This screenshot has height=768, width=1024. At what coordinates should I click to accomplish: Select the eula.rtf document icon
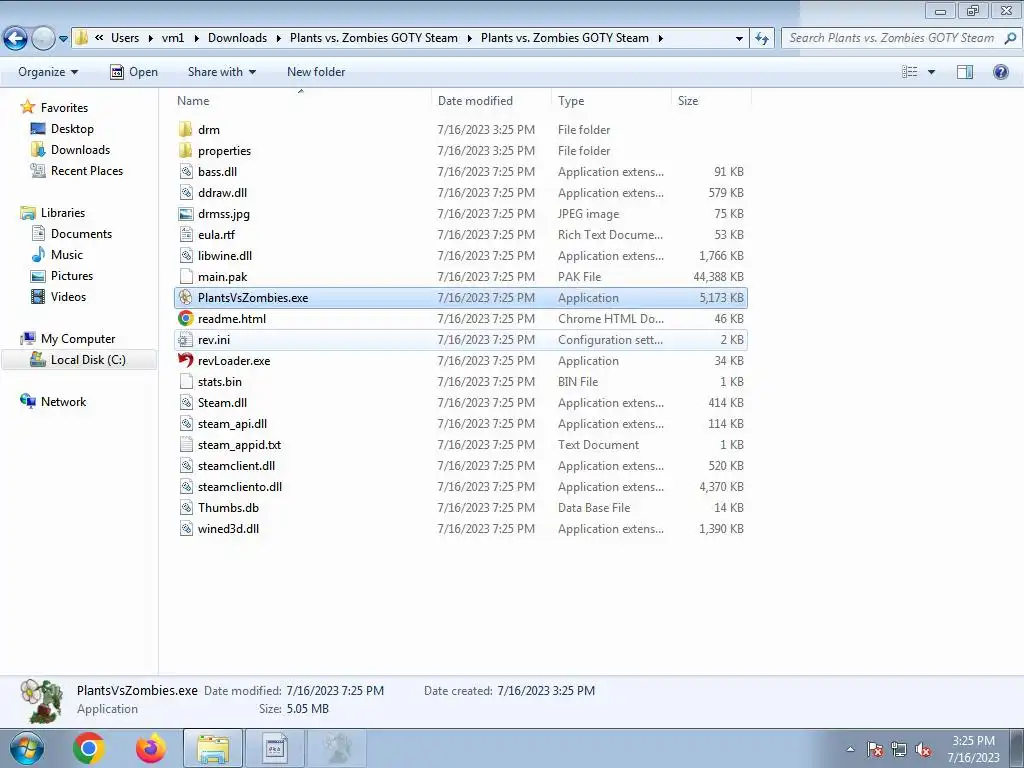pos(186,234)
